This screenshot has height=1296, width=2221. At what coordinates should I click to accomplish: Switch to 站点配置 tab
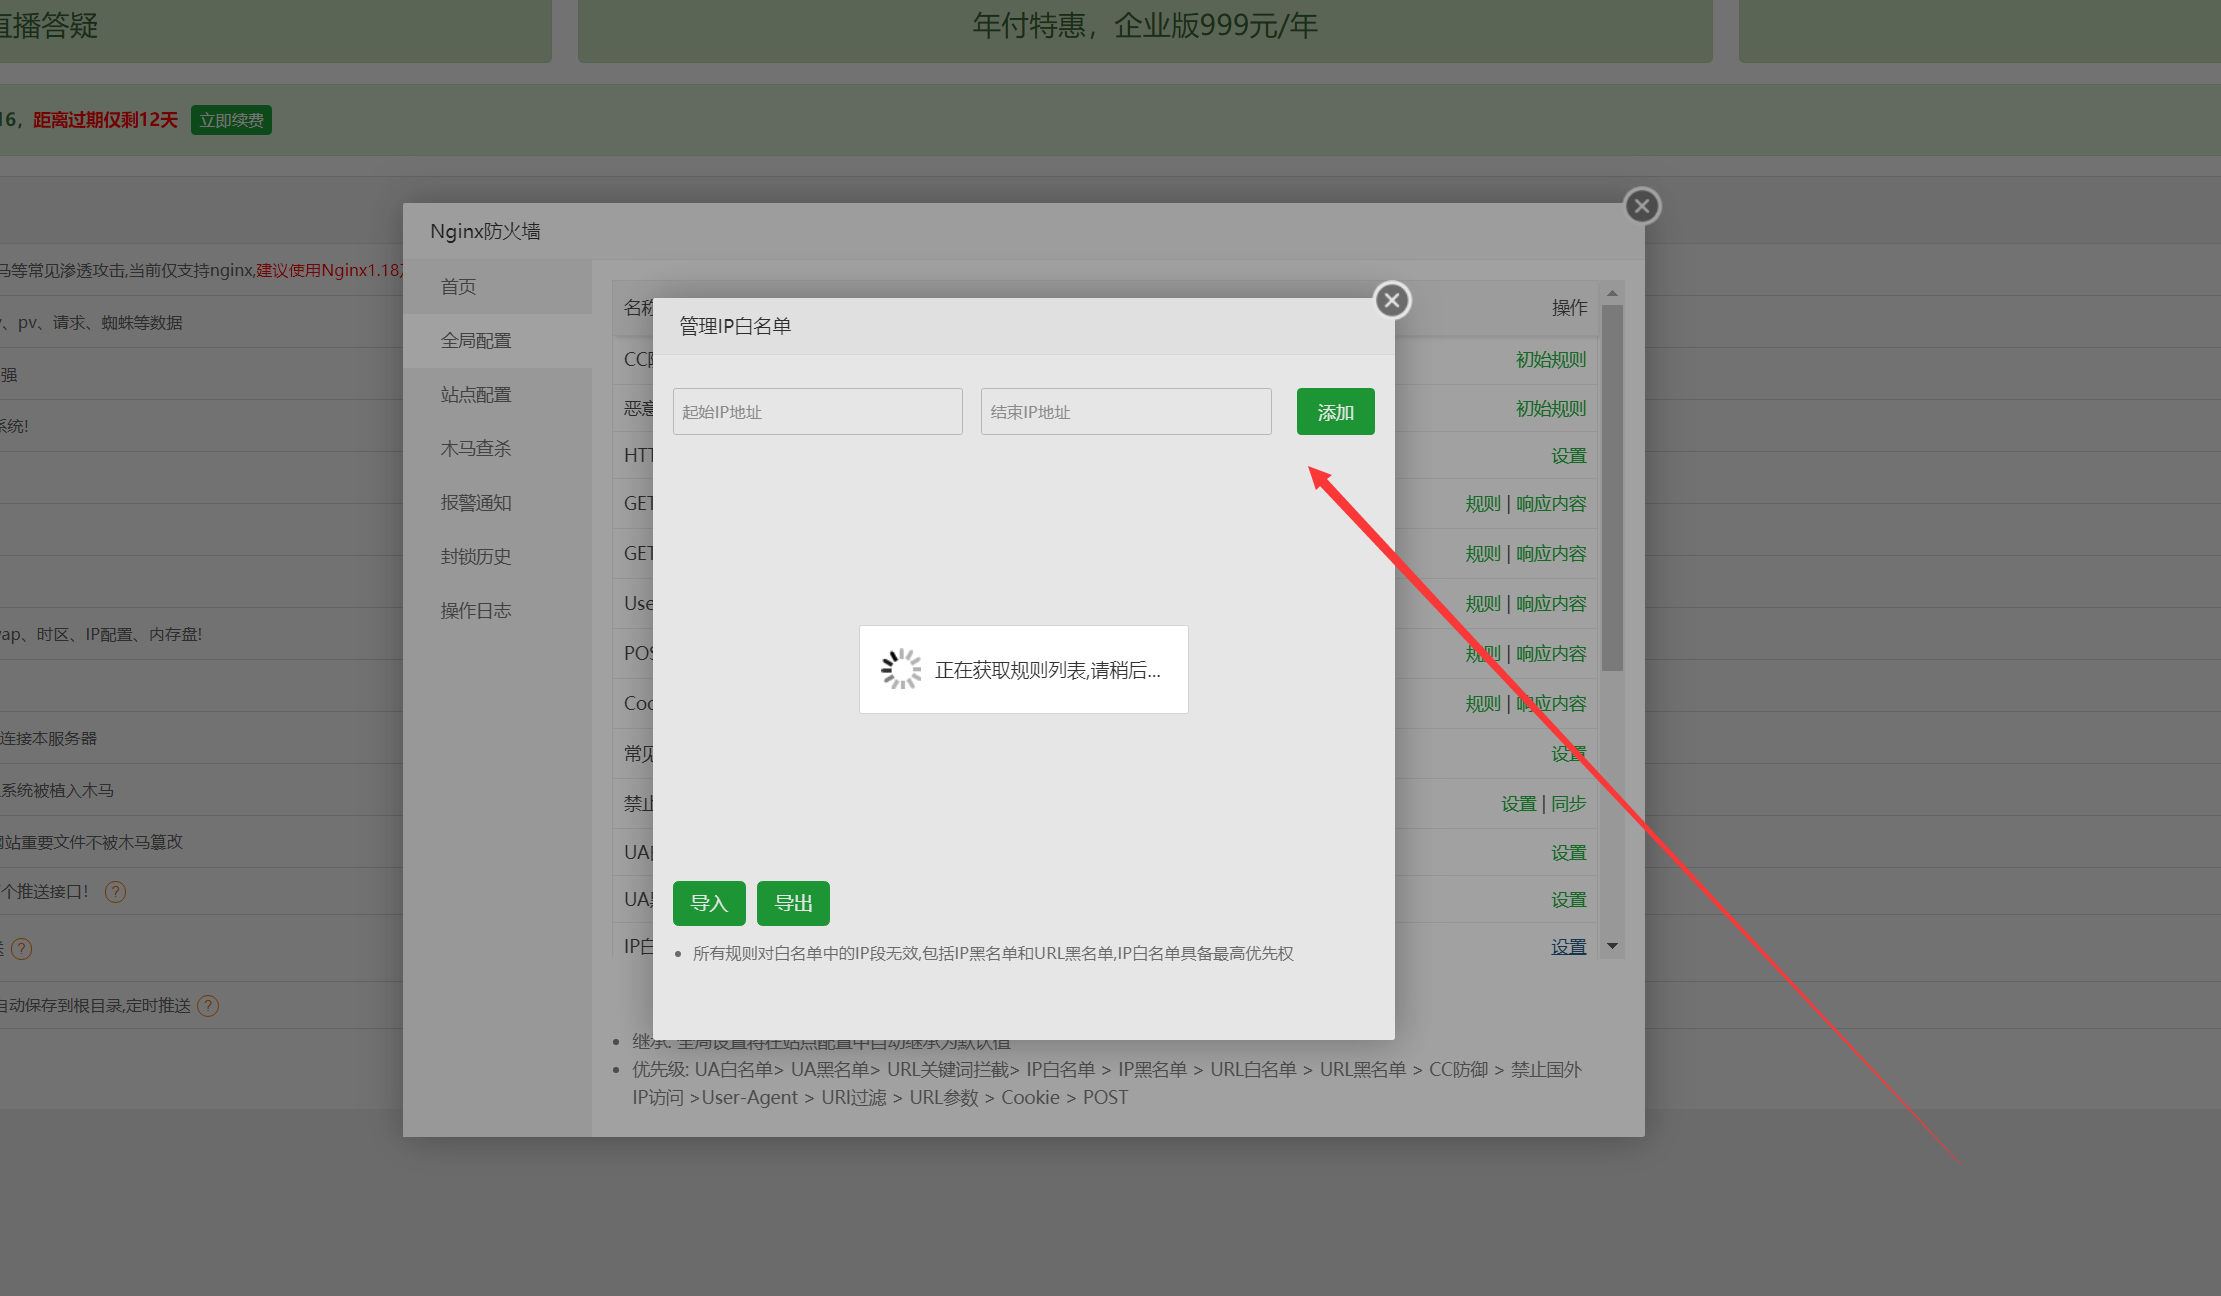point(476,395)
